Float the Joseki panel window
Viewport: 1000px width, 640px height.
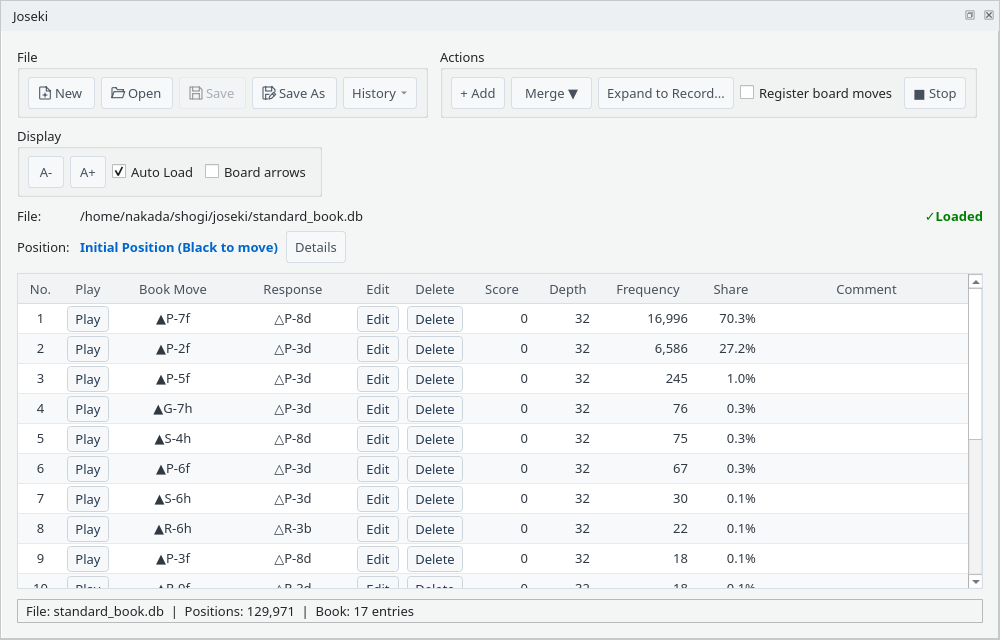[969, 15]
